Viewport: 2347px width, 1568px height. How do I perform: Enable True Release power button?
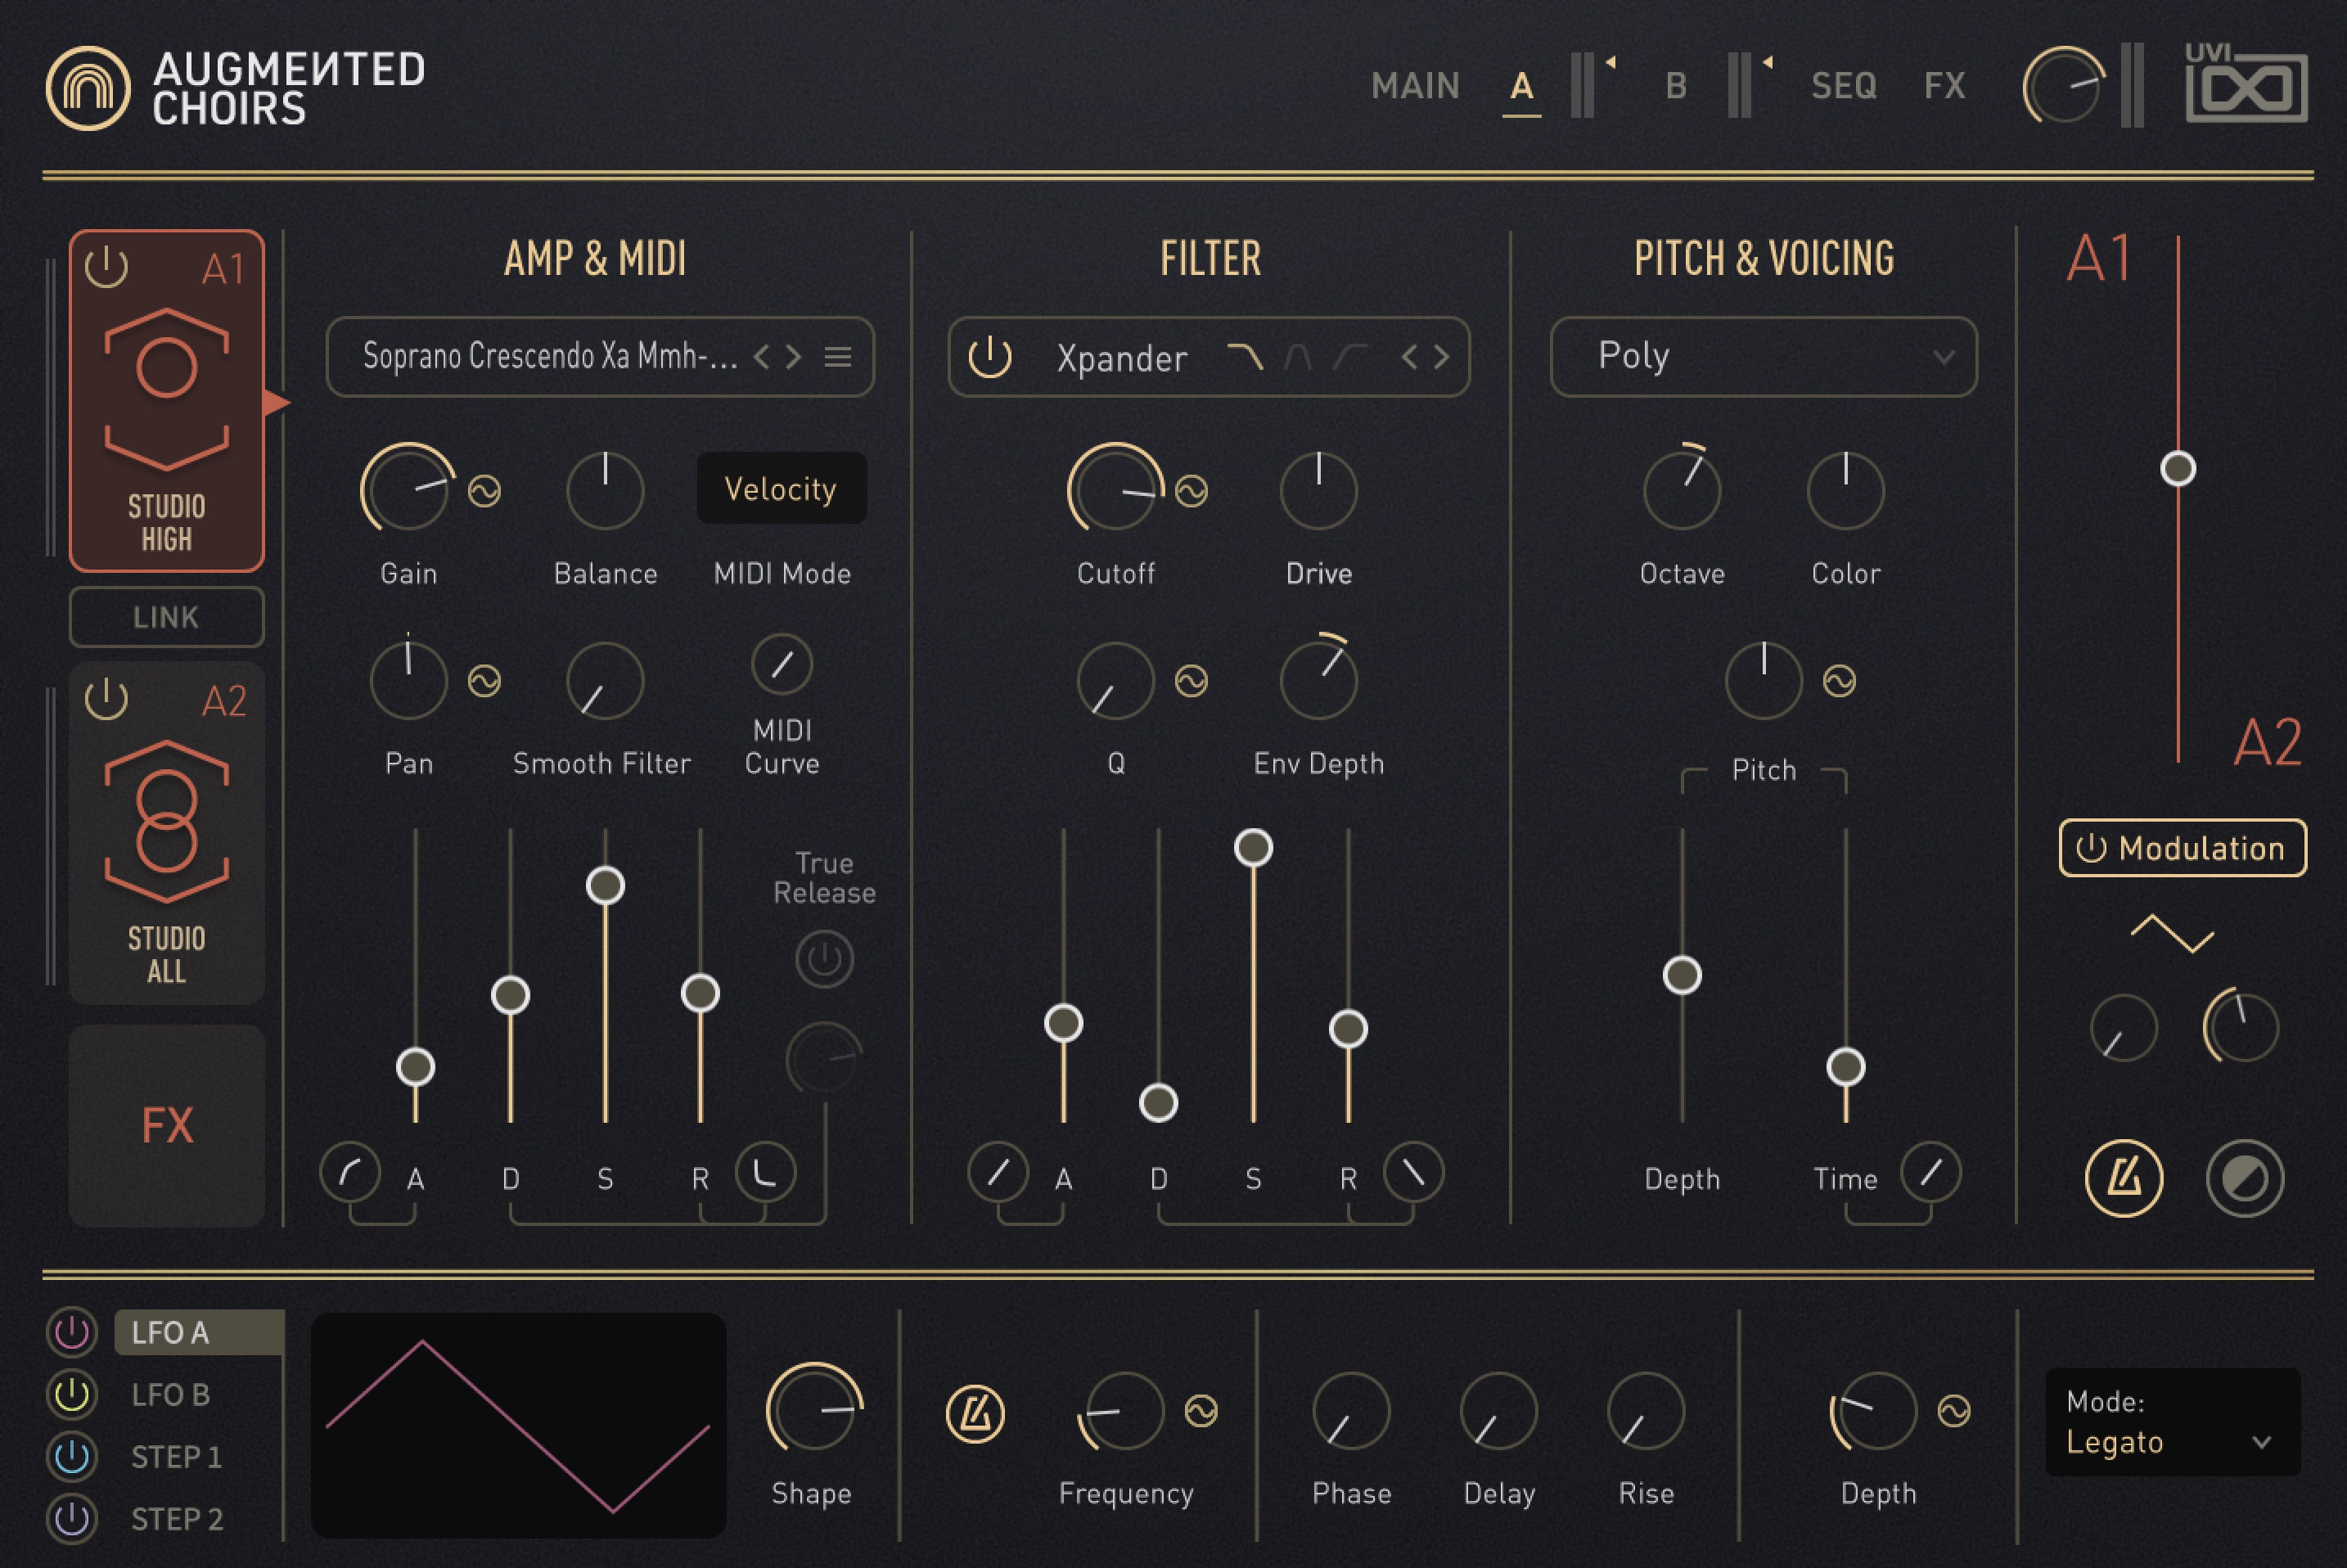point(824,959)
